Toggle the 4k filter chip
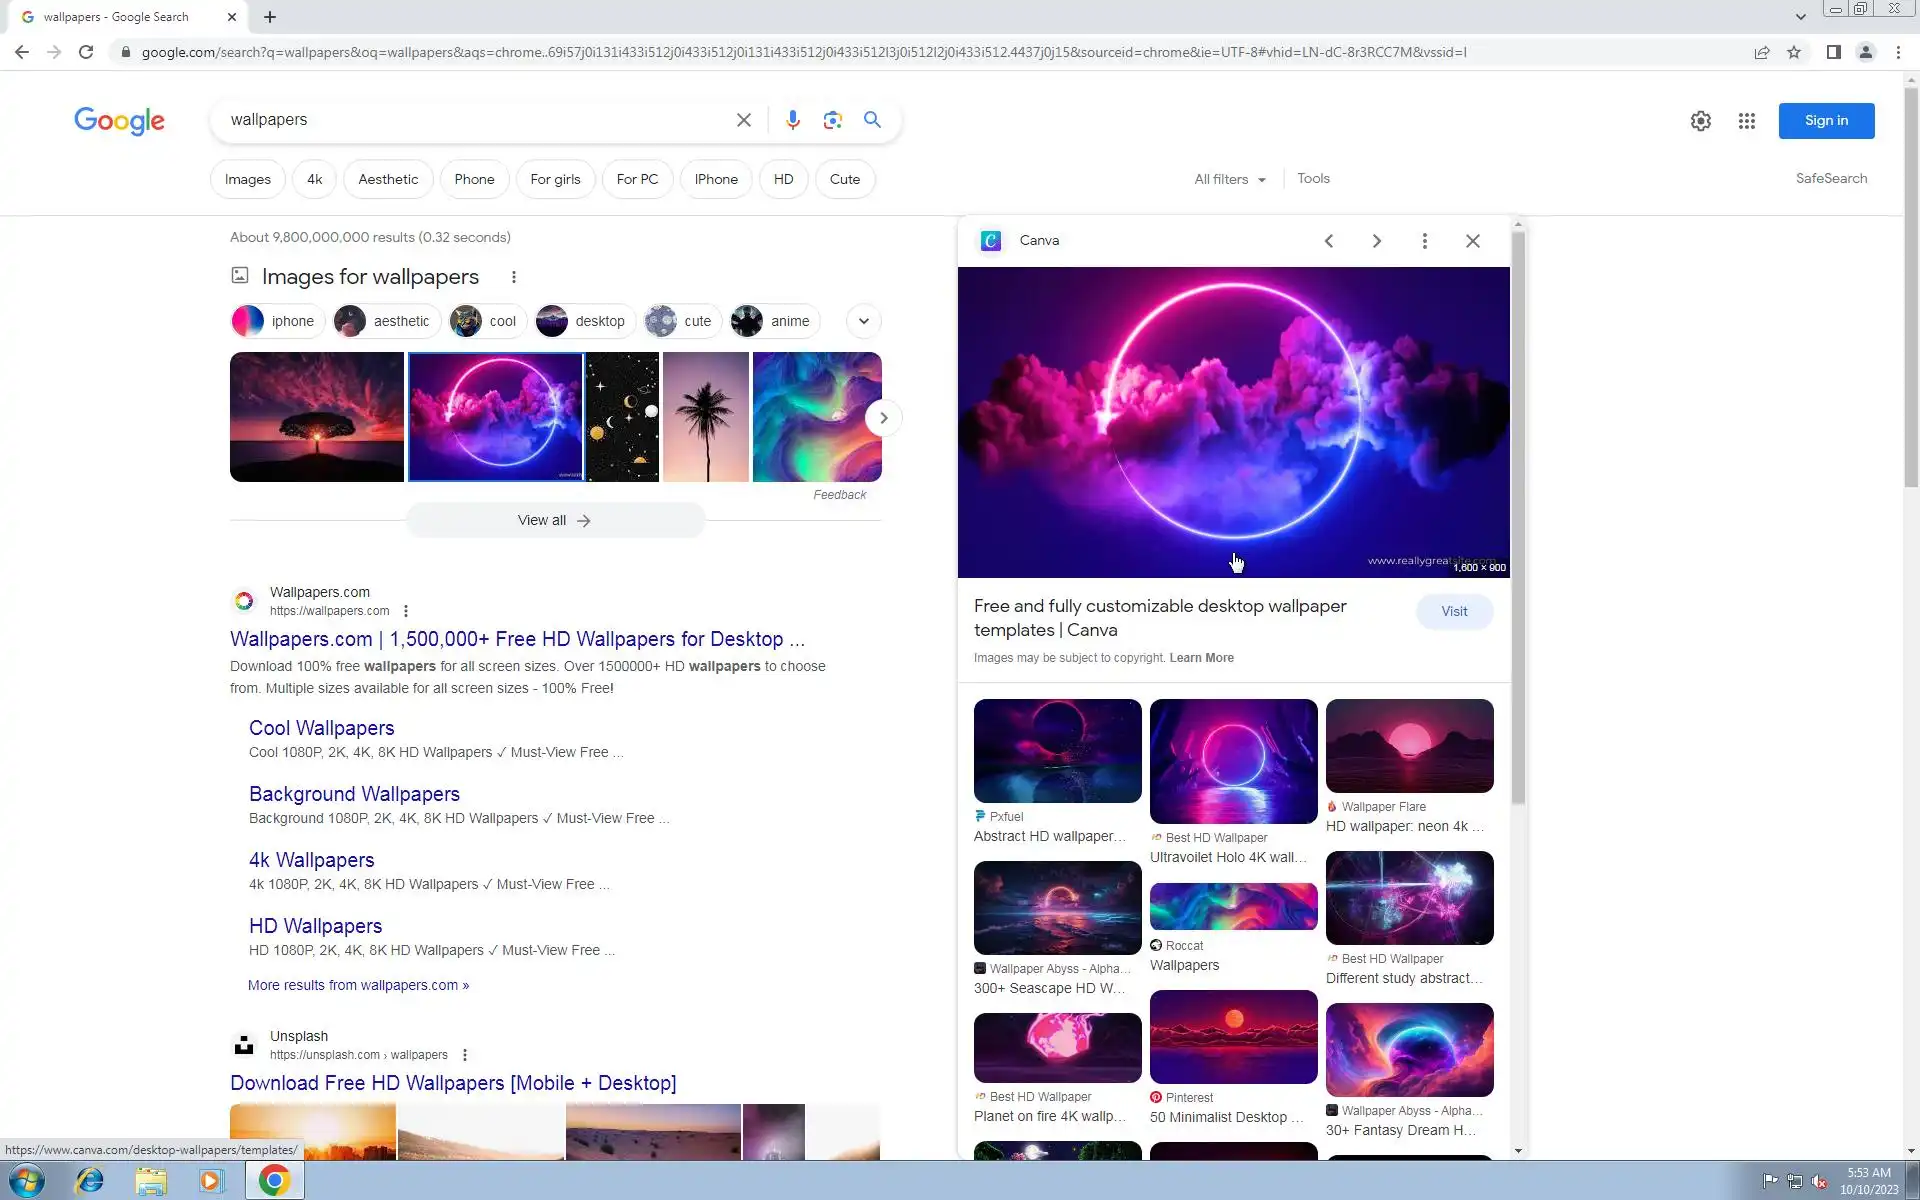 pyautogui.click(x=314, y=179)
